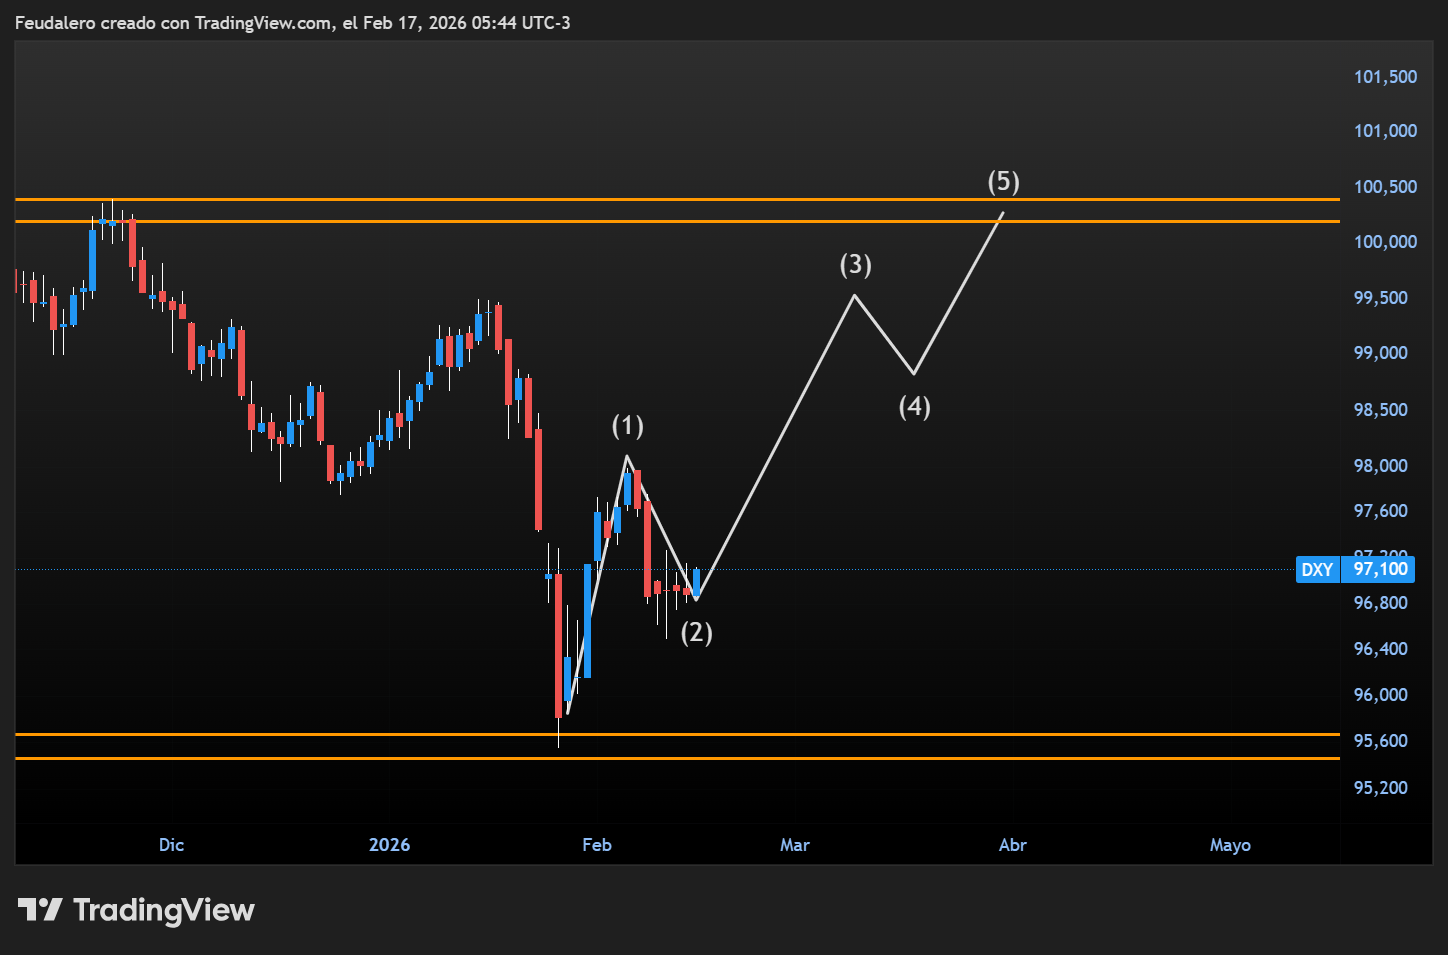Click the 98,500 price axis label
Image resolution: width=1448 pixels, height=955 pixels.
[x=1380, y=410]
